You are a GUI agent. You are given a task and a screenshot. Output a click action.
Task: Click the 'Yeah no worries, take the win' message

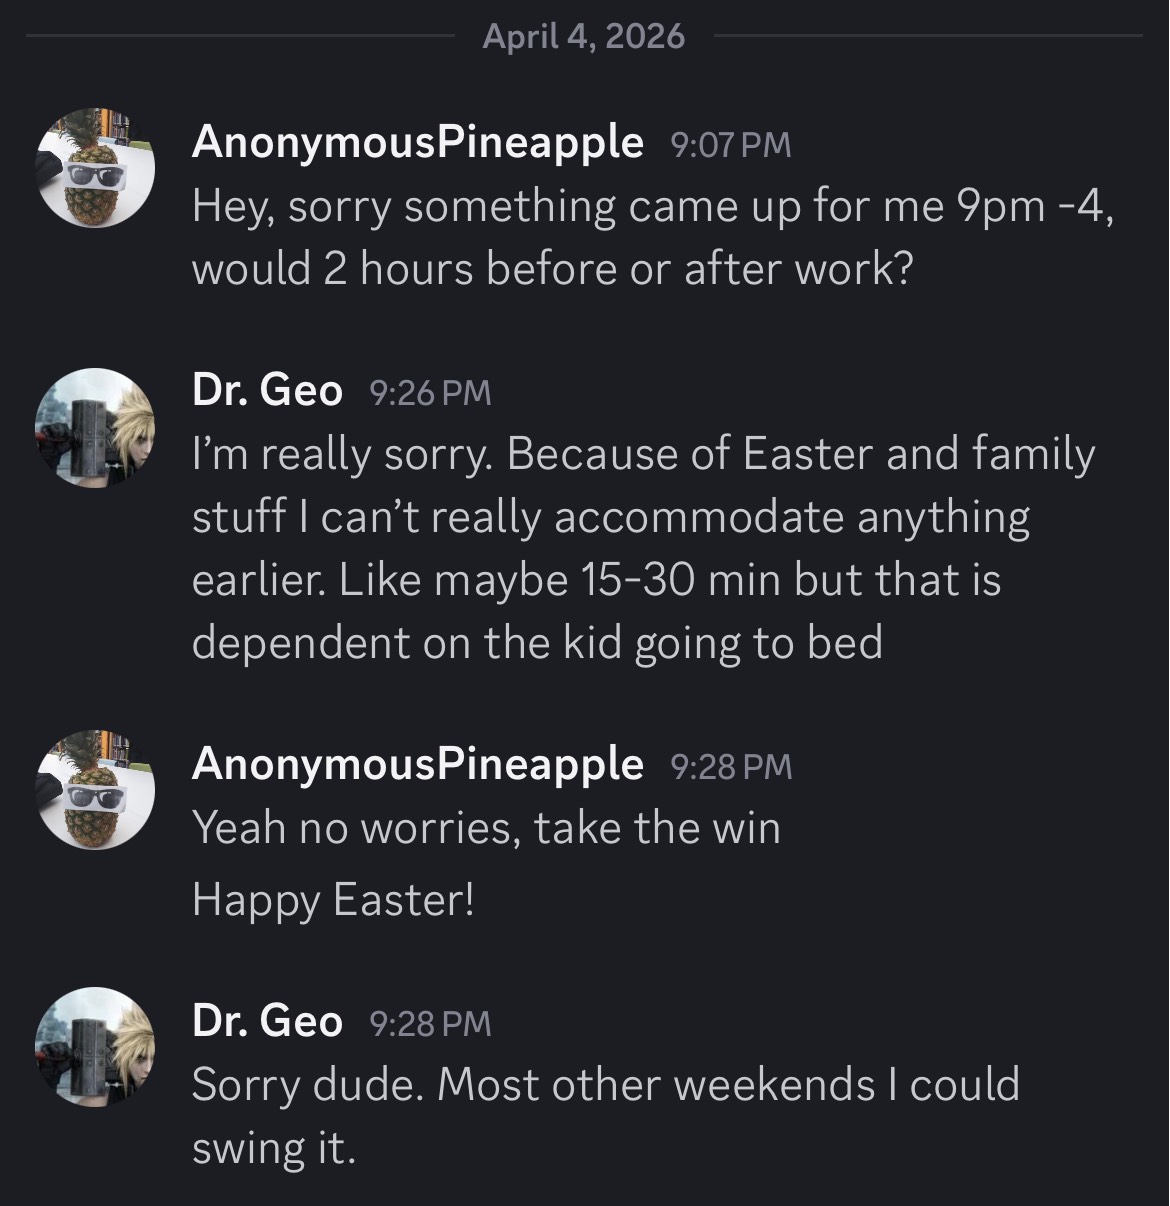click(x=486, y=828)
